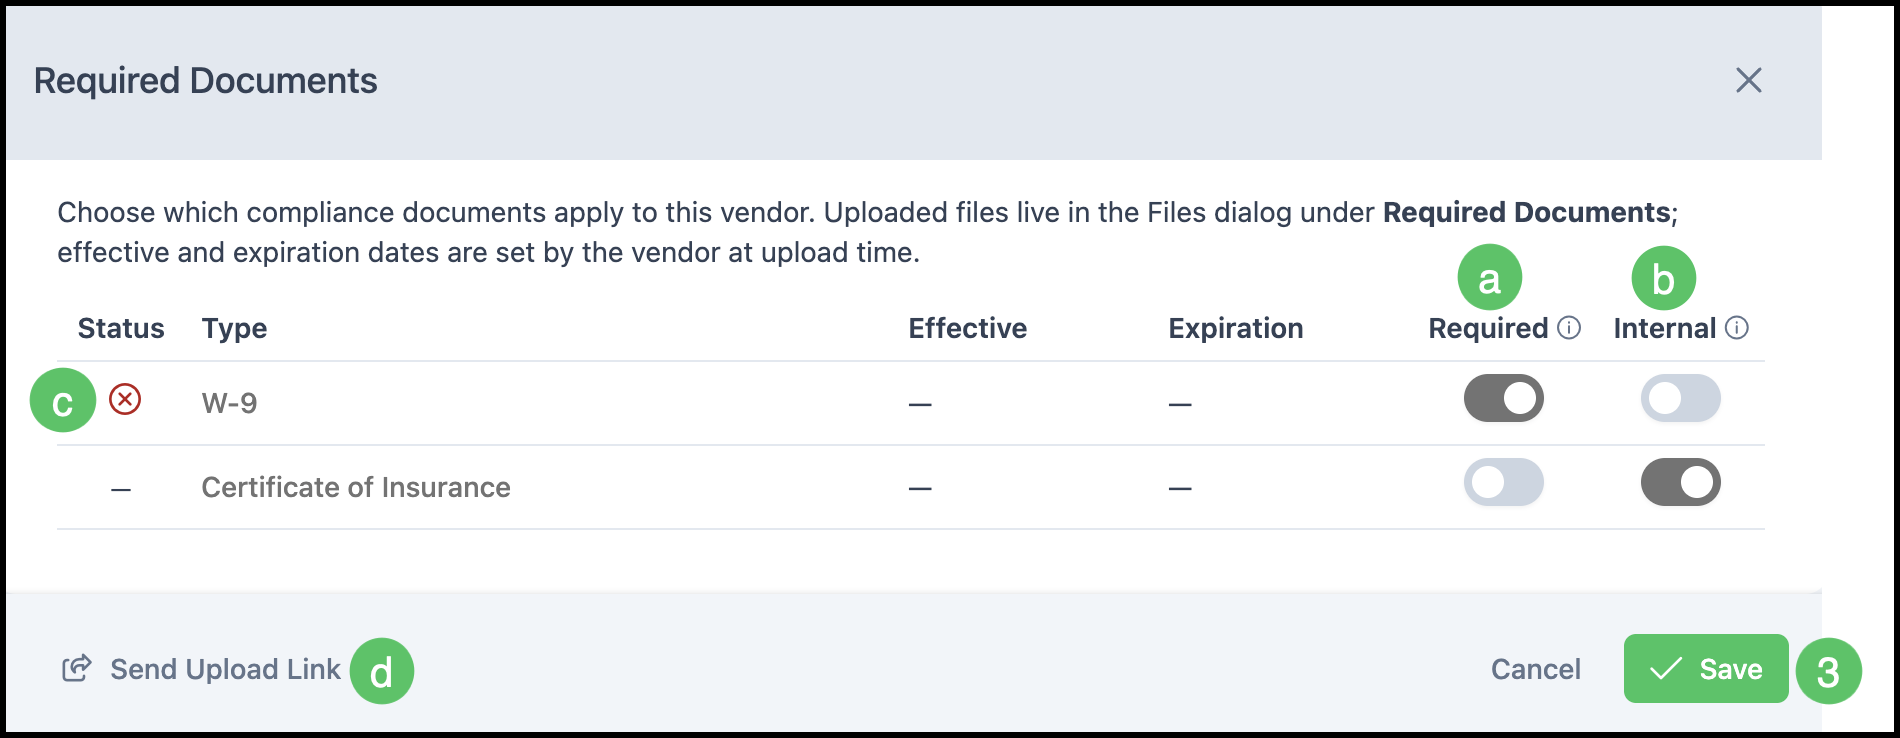Click the Required column info icon
The height and width of the screenshot is (738, 1900).
tap(1569, 328)
